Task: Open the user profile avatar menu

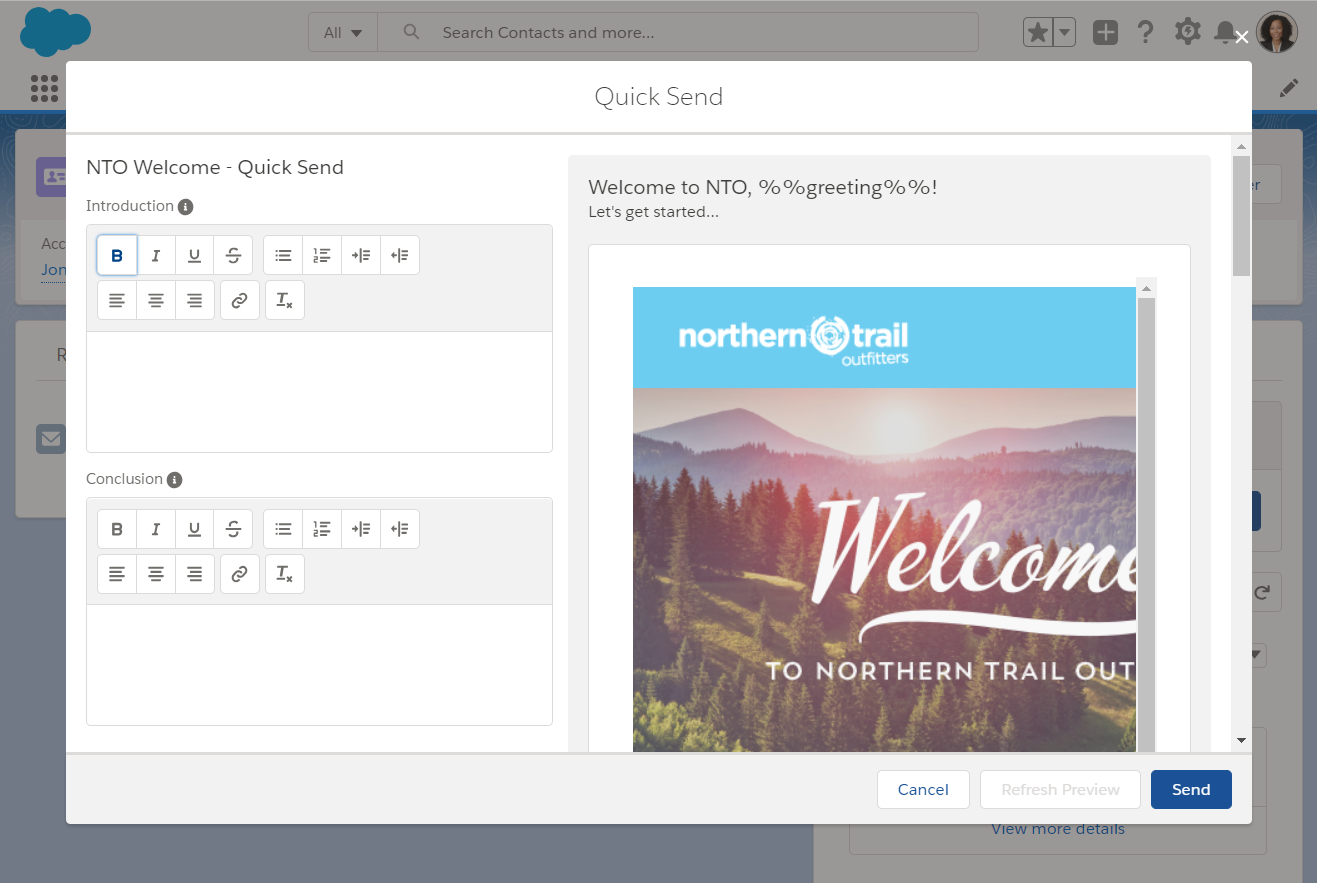Action: (1277, 32)
